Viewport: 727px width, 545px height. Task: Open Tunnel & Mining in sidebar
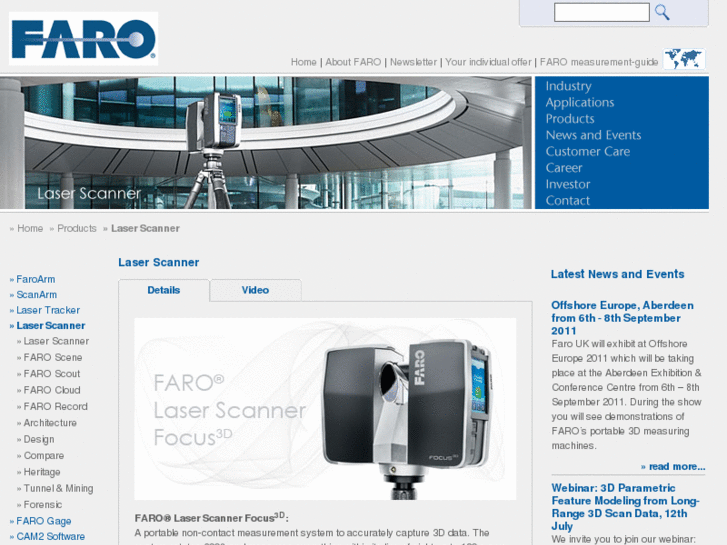[58, 488]
